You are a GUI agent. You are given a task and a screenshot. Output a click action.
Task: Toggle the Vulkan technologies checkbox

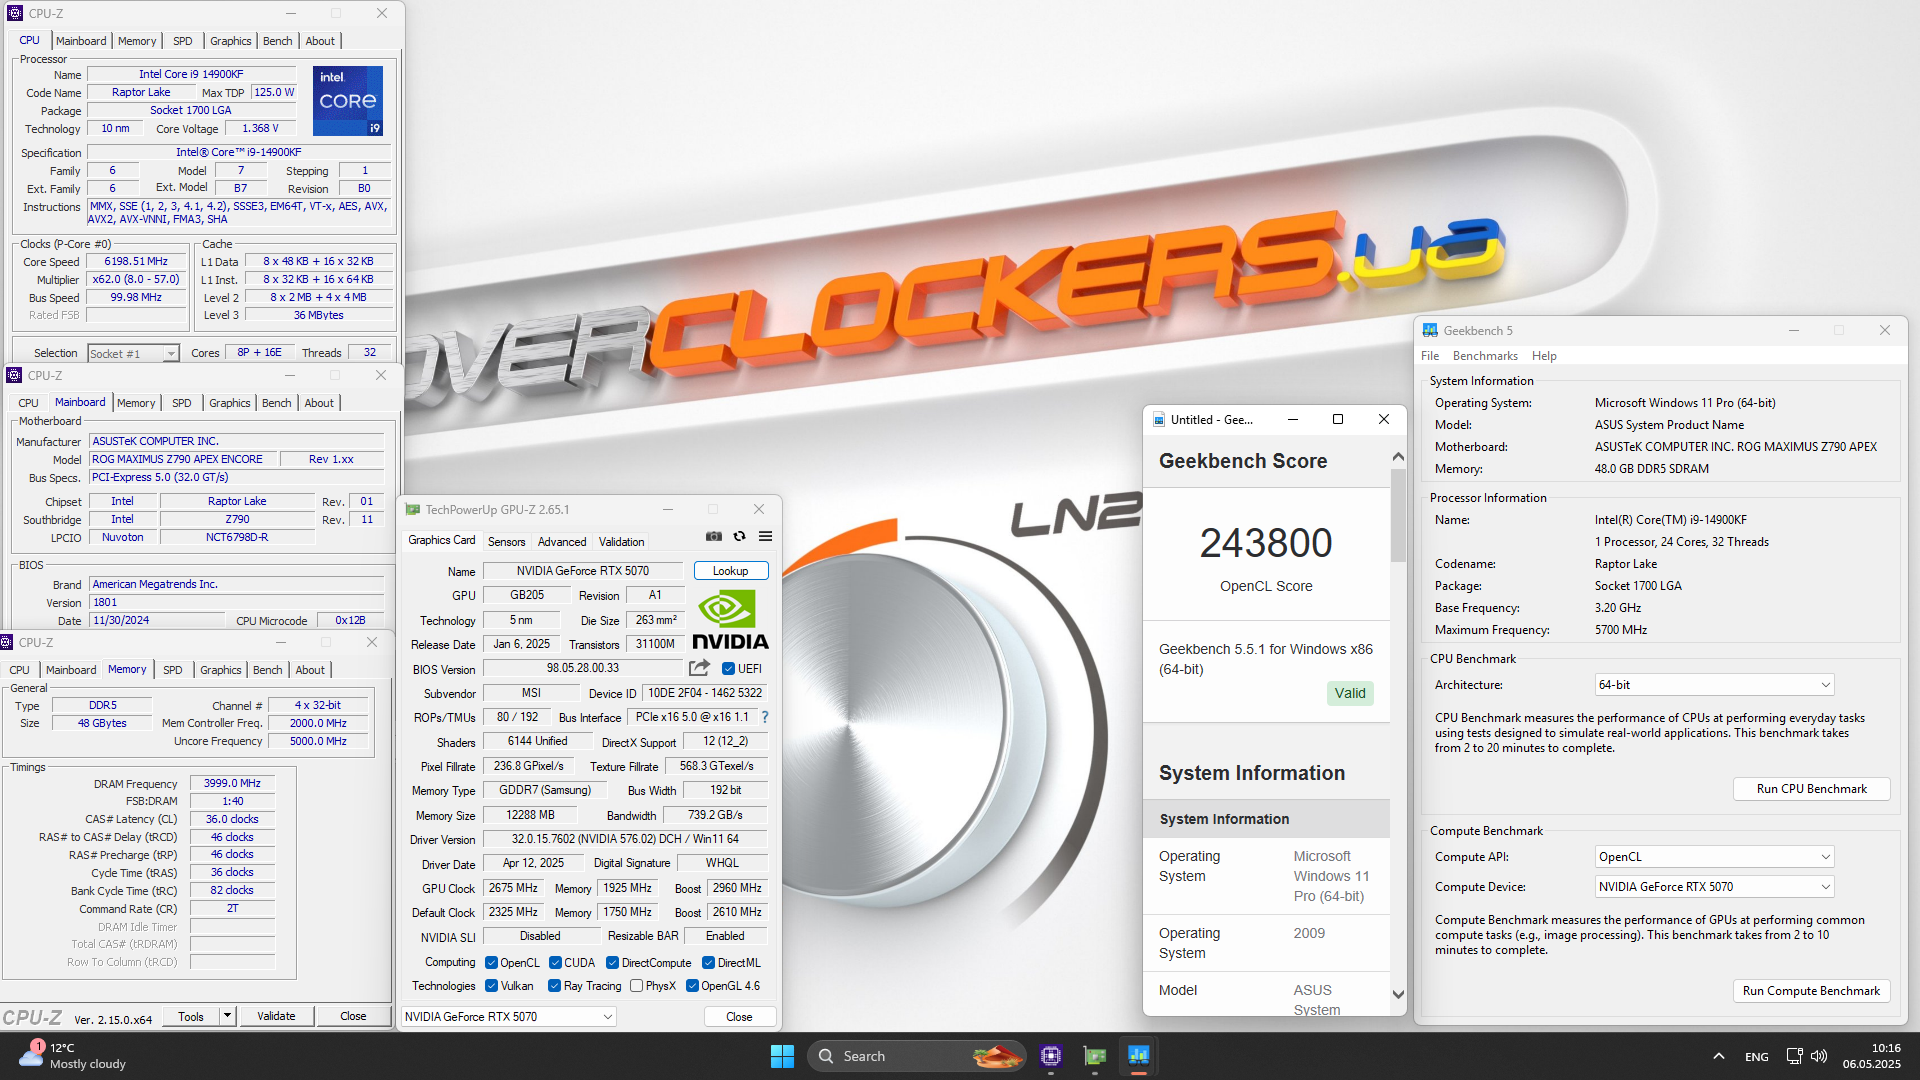pos(491,986)
